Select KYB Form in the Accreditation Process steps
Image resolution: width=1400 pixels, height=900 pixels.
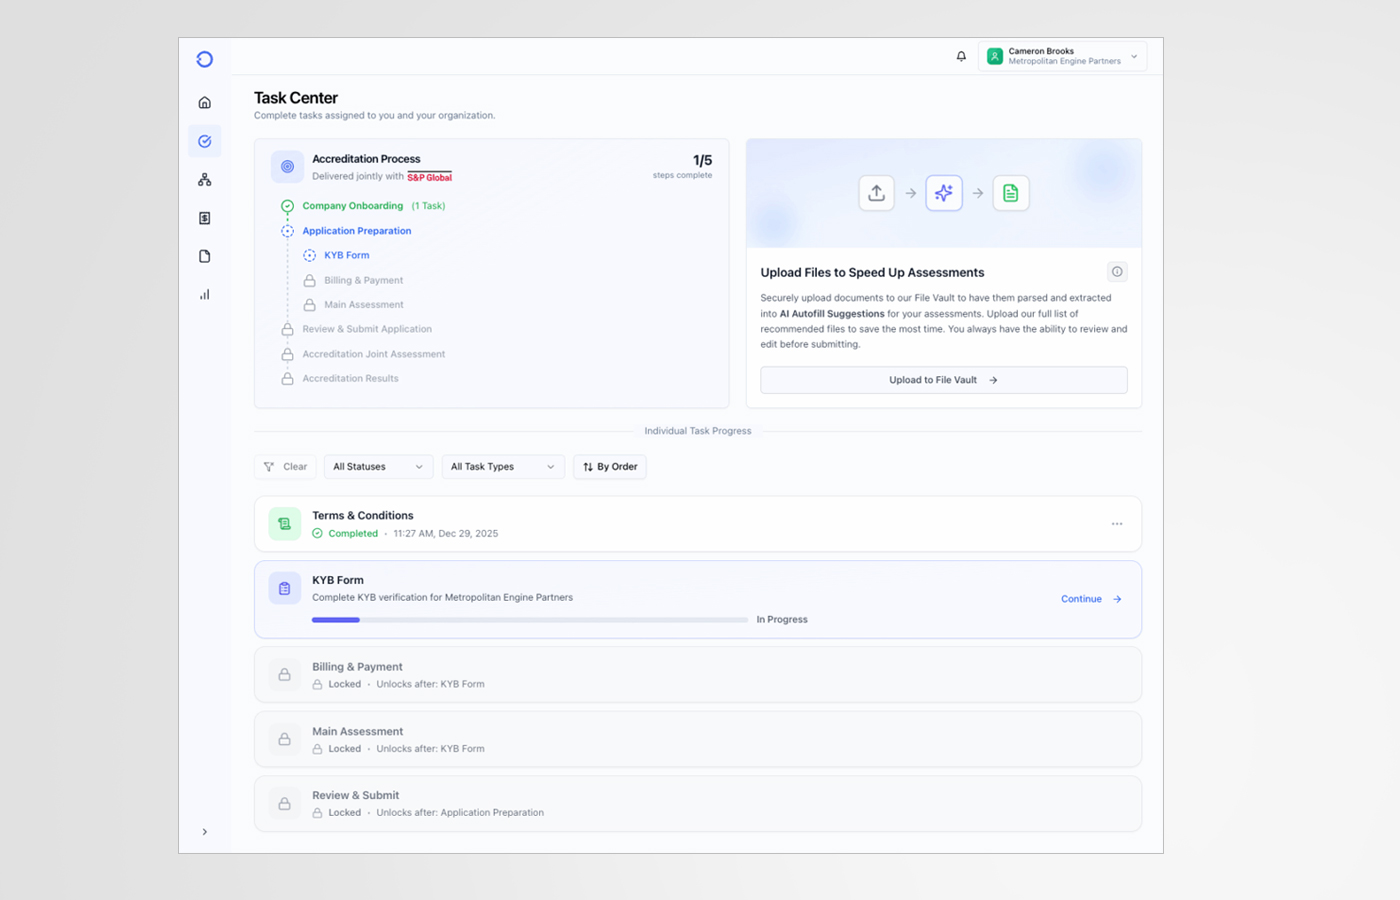(x=345, y=254)
